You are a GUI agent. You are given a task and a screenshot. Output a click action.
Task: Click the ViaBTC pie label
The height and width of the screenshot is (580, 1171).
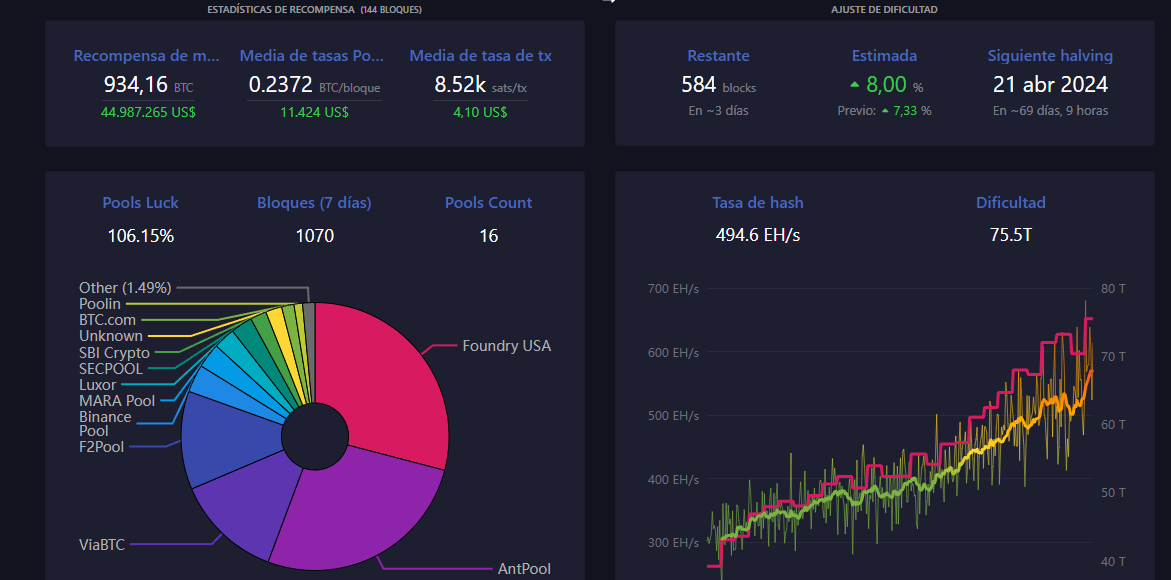coord(103,544)
